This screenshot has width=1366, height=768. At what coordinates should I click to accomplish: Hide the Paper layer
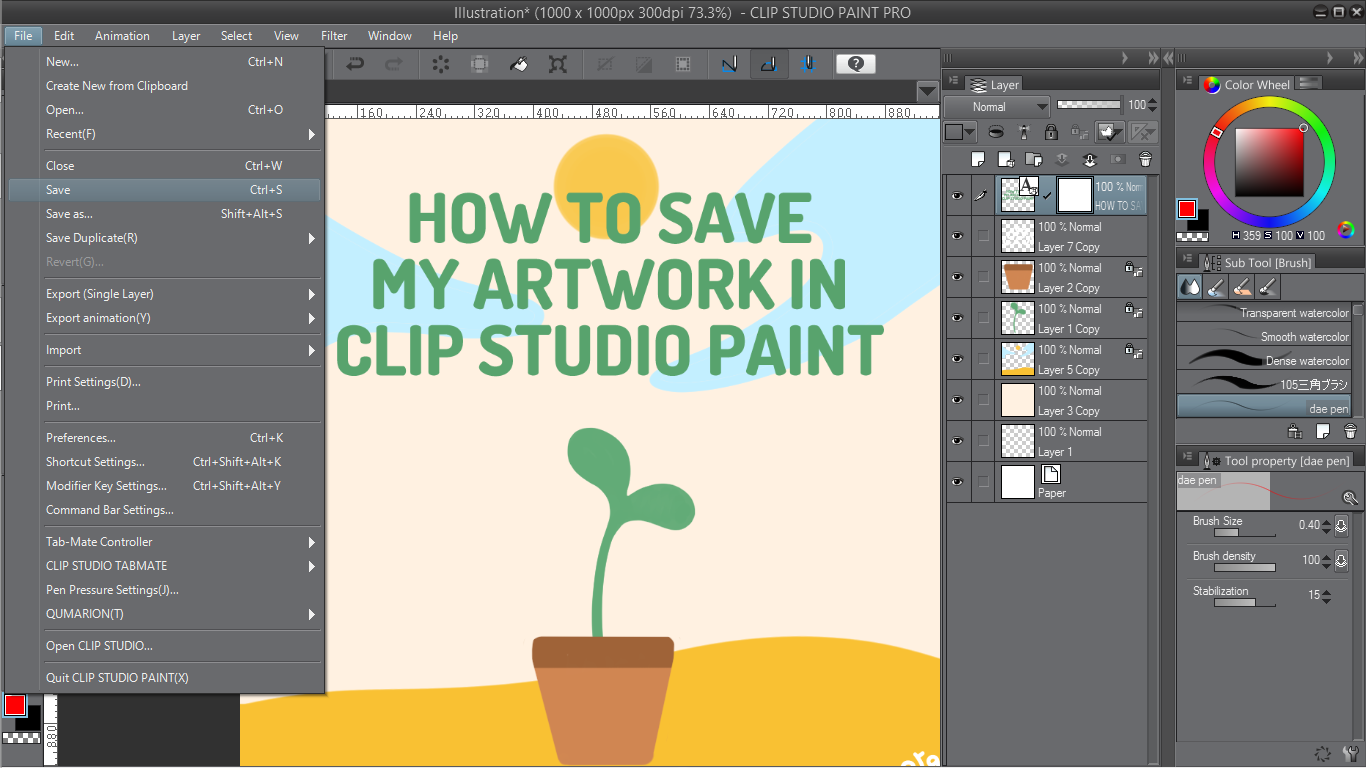[x=957, y=481]
